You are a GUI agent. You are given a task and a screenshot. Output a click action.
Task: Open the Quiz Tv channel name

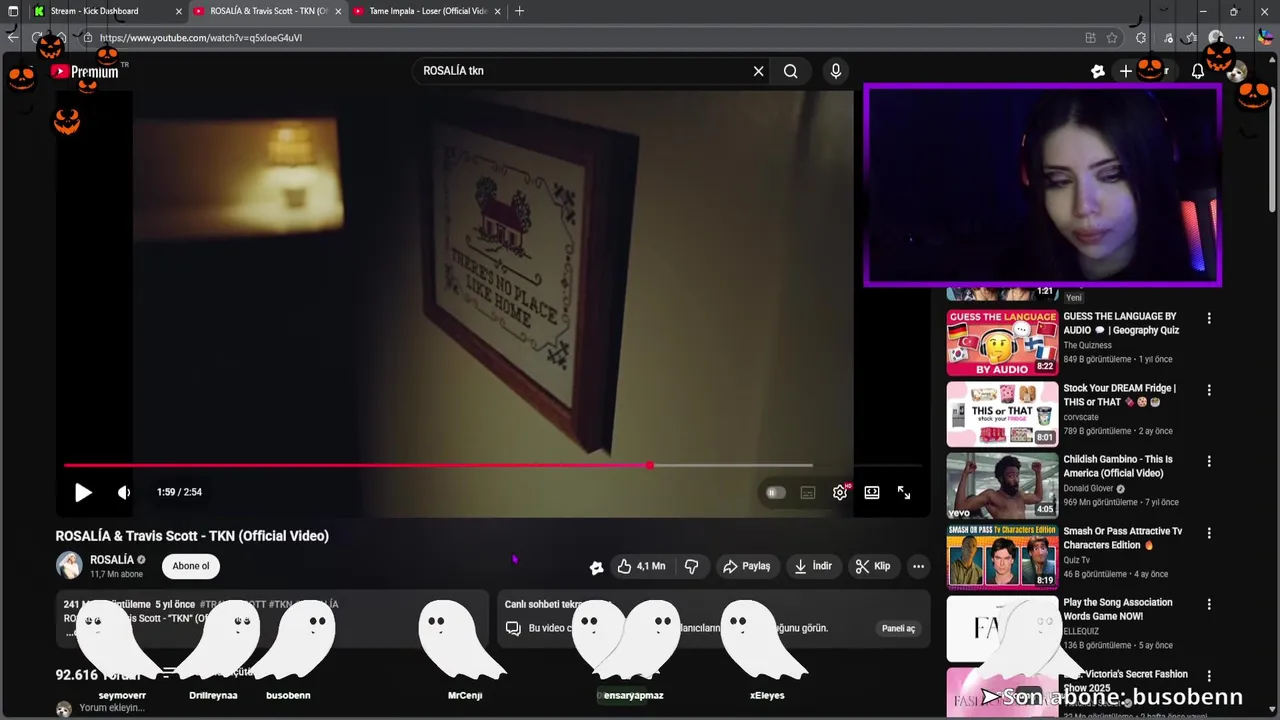click(x=1077, y=560)
